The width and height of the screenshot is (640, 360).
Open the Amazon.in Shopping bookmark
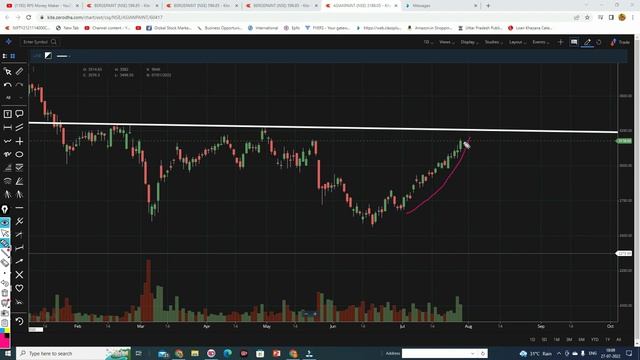point(430,28)
